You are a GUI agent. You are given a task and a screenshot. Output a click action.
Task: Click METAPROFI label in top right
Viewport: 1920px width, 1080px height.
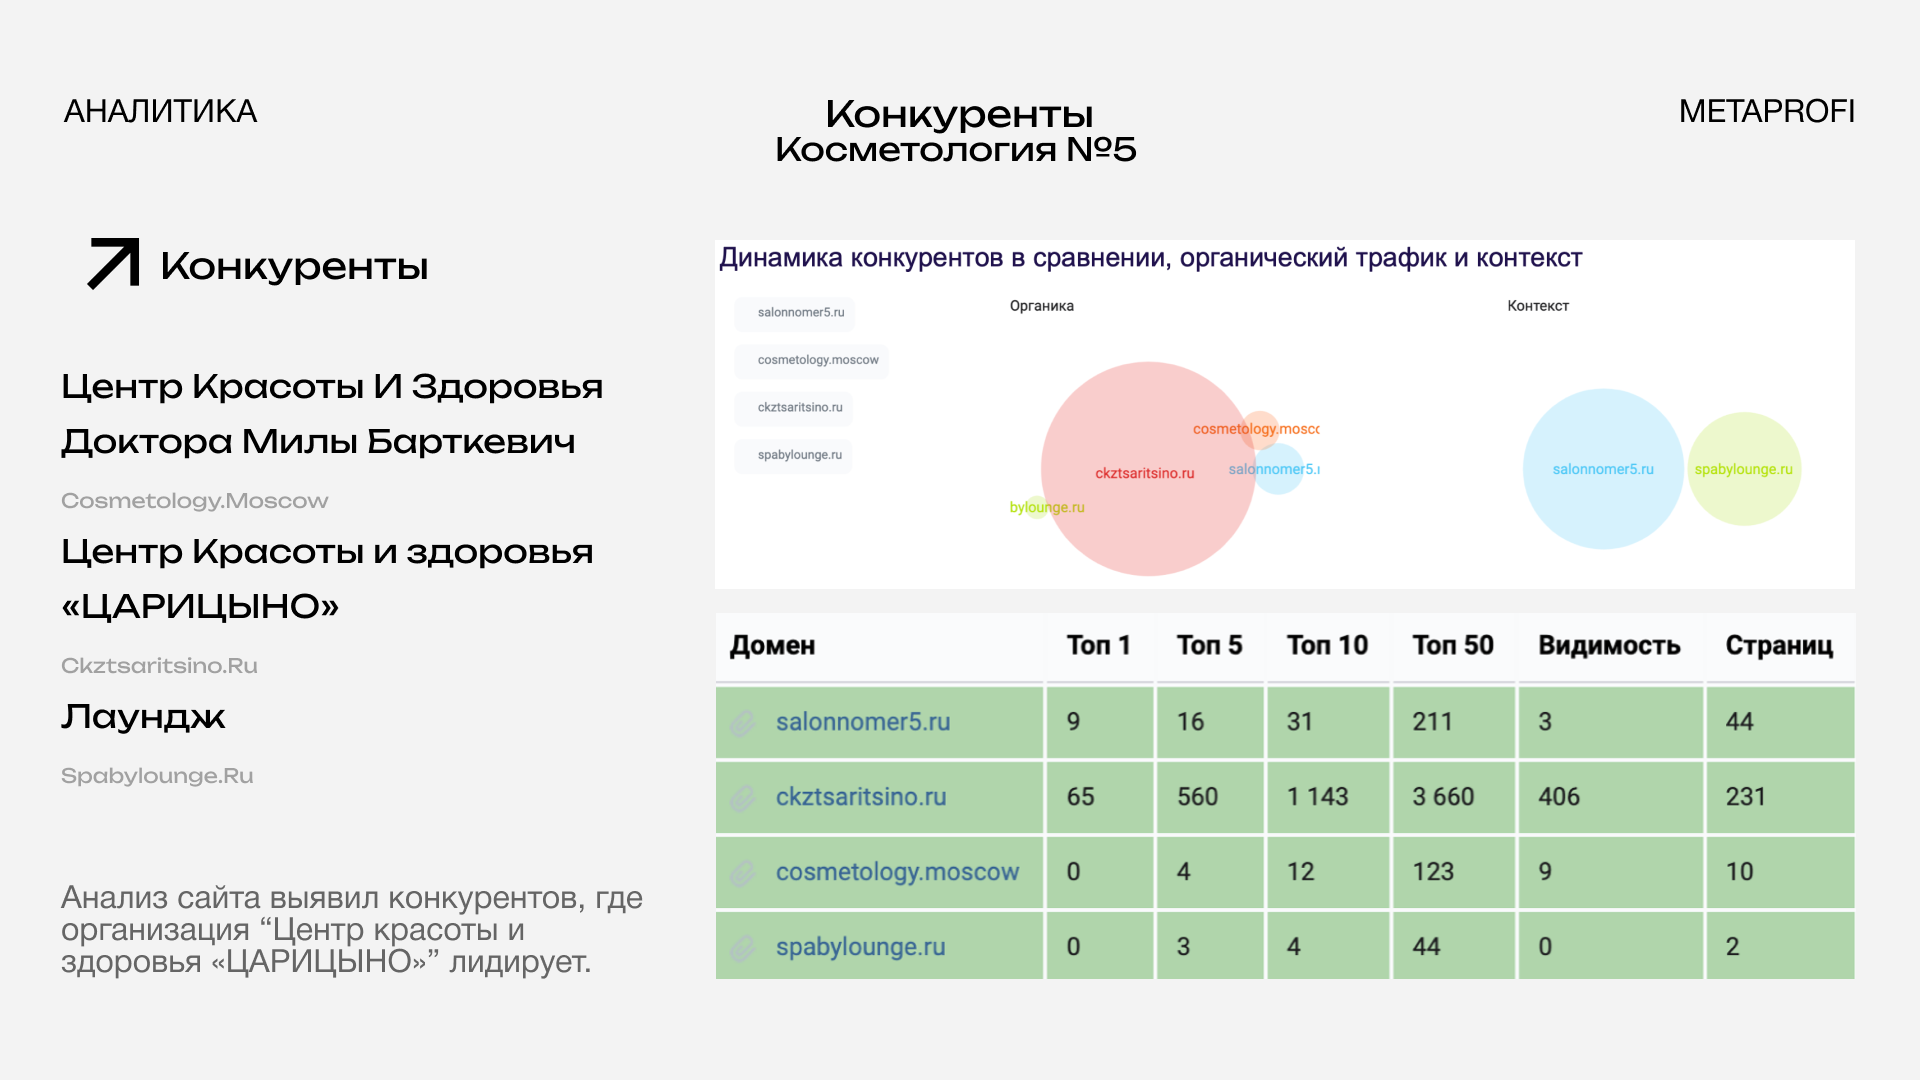click(x=1766, y=111)
